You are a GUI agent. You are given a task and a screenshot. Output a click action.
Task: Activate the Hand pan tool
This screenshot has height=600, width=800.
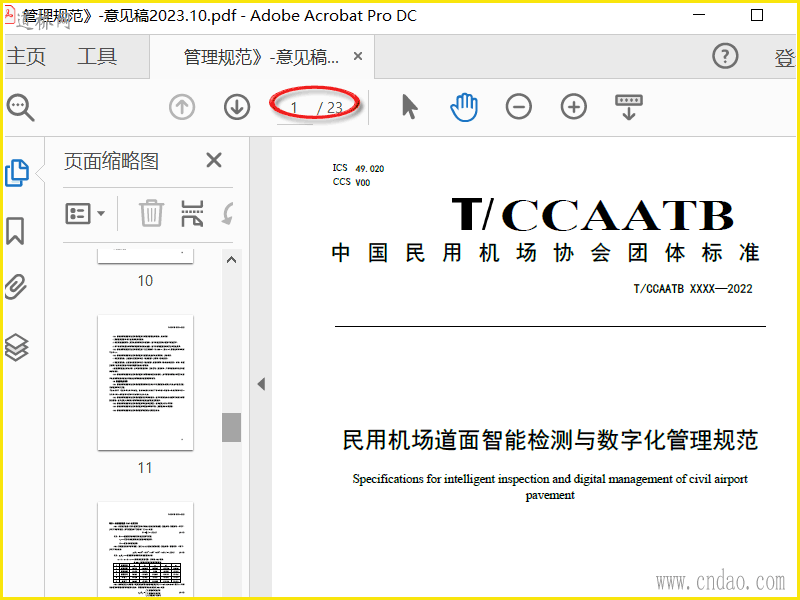464,107
